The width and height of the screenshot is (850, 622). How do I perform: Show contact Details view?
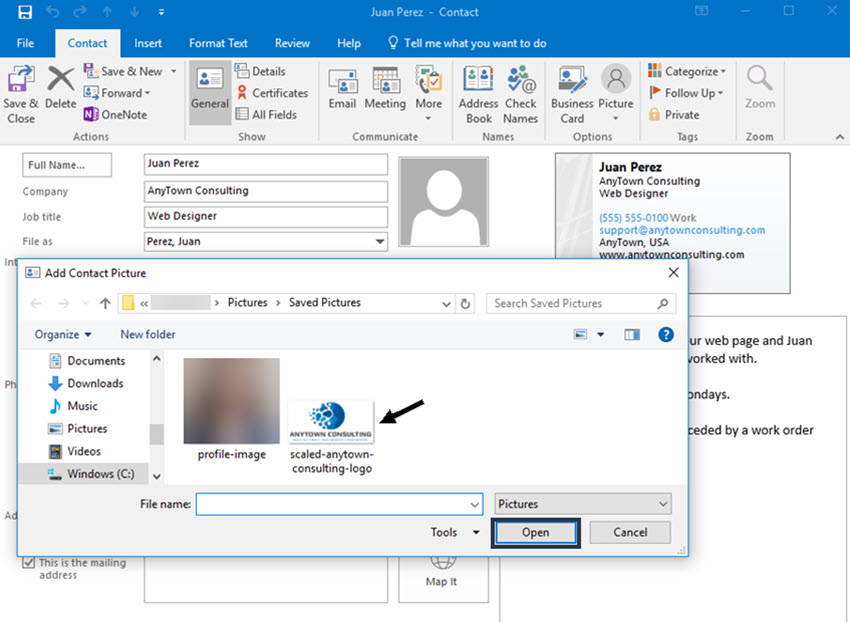261,71
